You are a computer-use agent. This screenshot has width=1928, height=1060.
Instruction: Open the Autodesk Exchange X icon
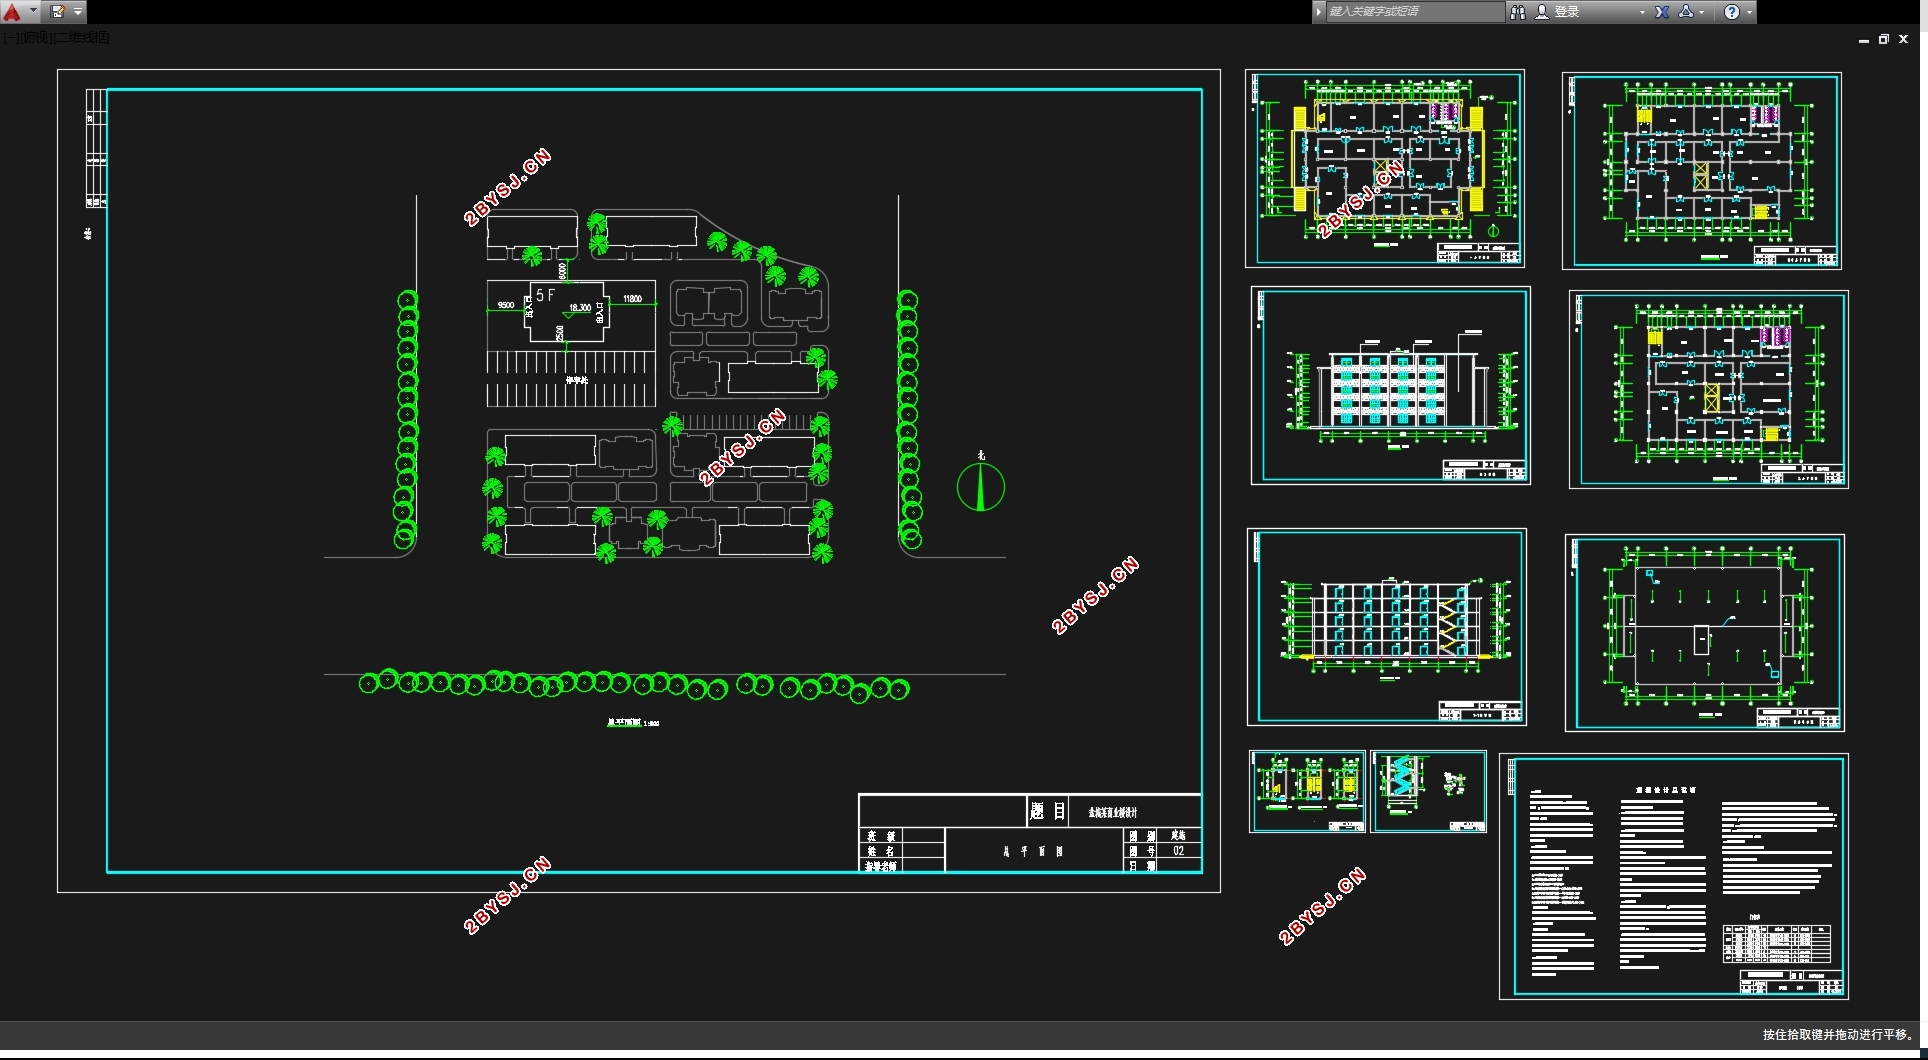coord(1662,12)
